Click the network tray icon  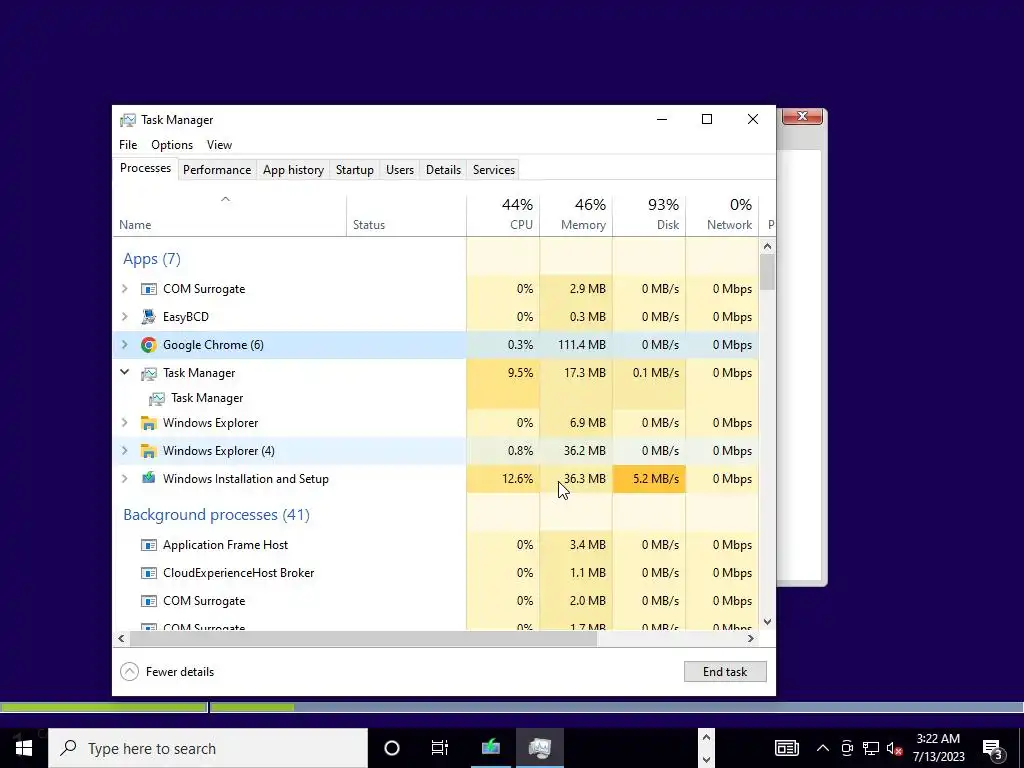pyautogui.click(x=871, y=748)
